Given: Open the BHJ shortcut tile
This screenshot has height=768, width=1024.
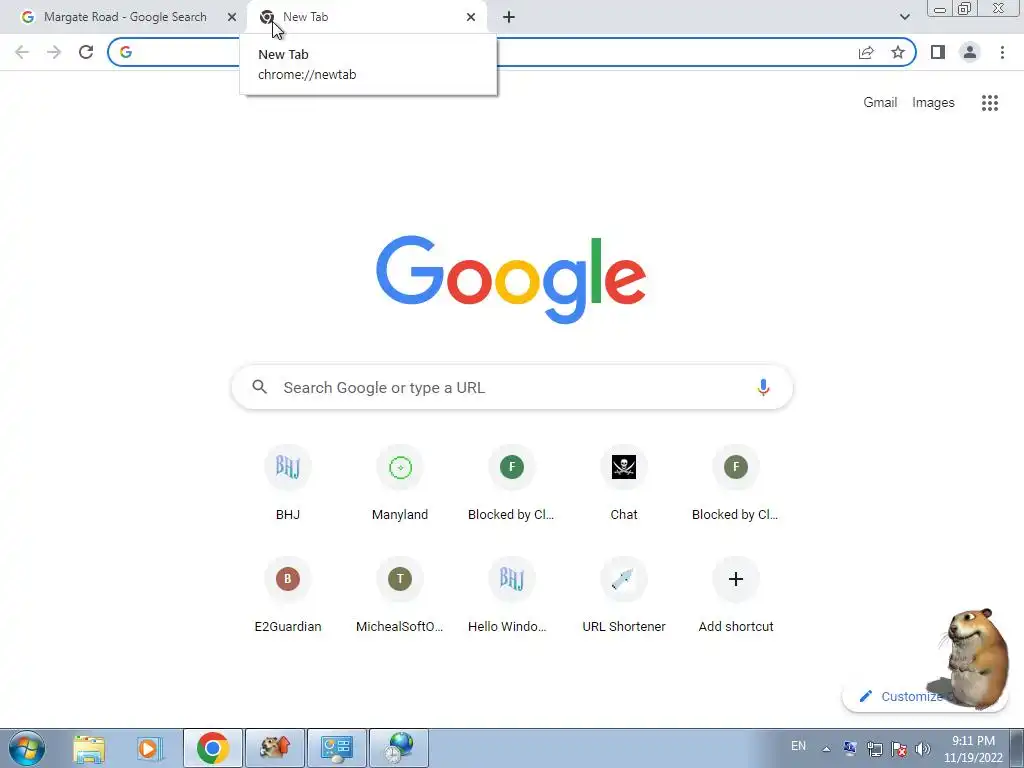Looking at the screenshot, I should click(288, 483).
